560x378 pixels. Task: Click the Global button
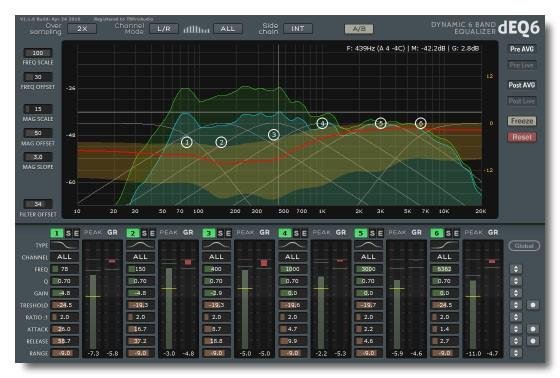point(524,246)
